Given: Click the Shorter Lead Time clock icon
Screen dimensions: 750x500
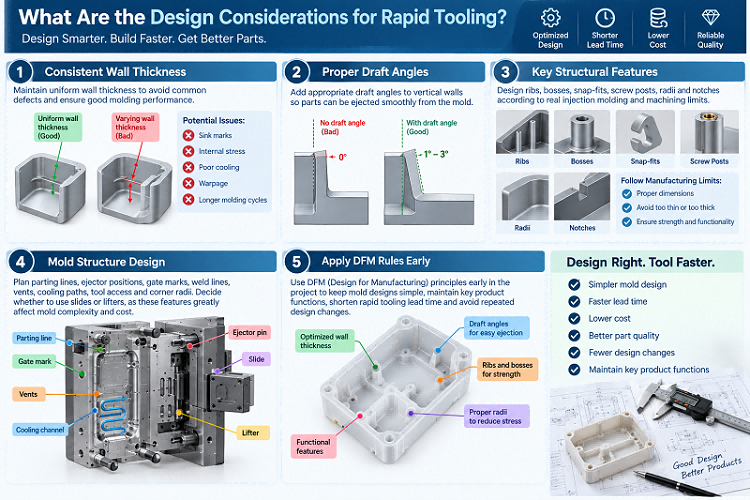Looking at the screenshot, I should click(x=605, y=18).
